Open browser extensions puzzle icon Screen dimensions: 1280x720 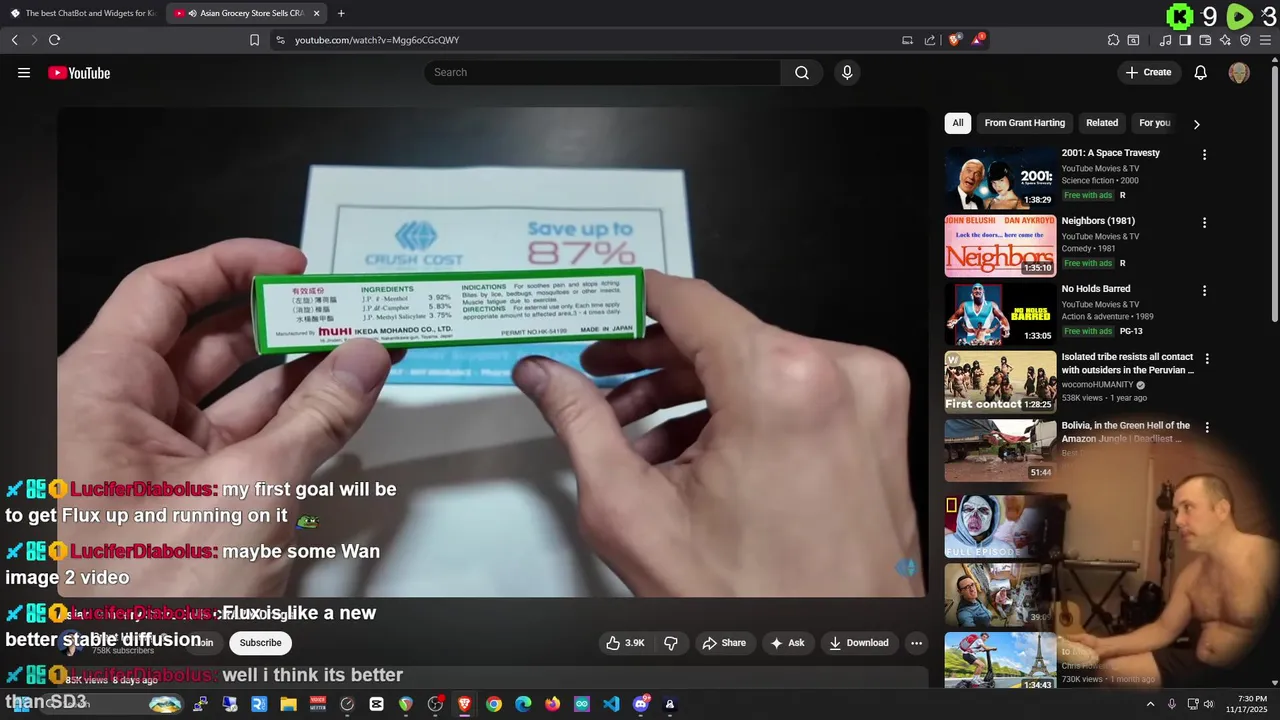[x=1113, y=40]
